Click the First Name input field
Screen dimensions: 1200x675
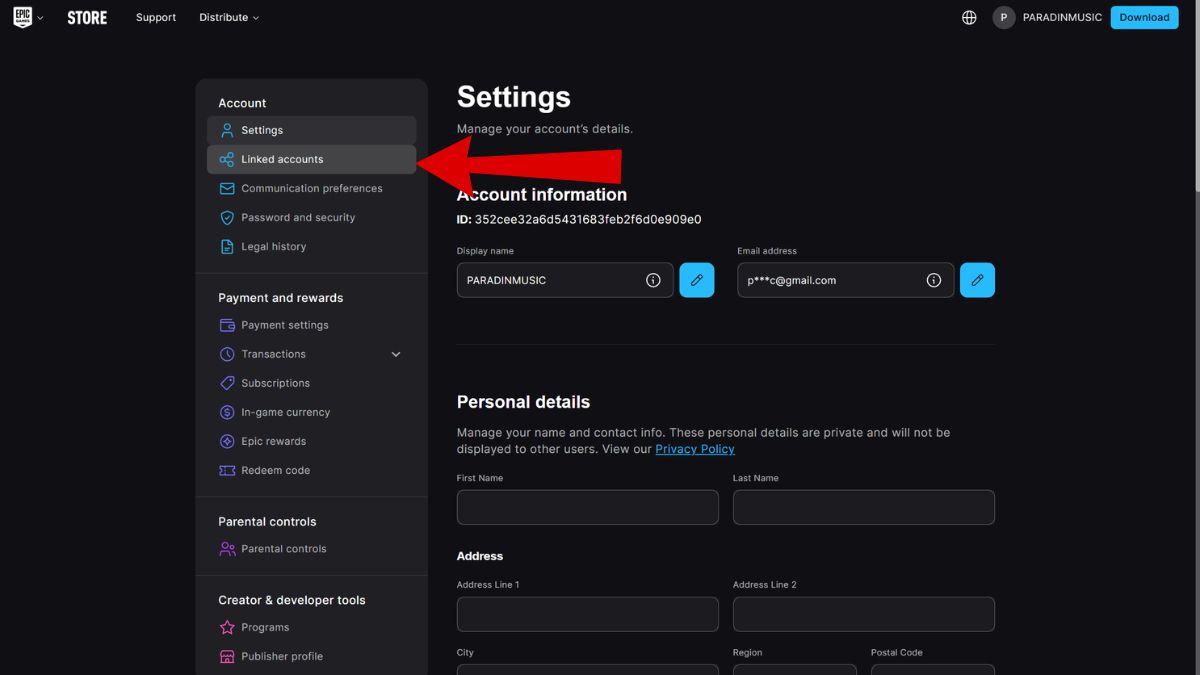tap(588, 507)
